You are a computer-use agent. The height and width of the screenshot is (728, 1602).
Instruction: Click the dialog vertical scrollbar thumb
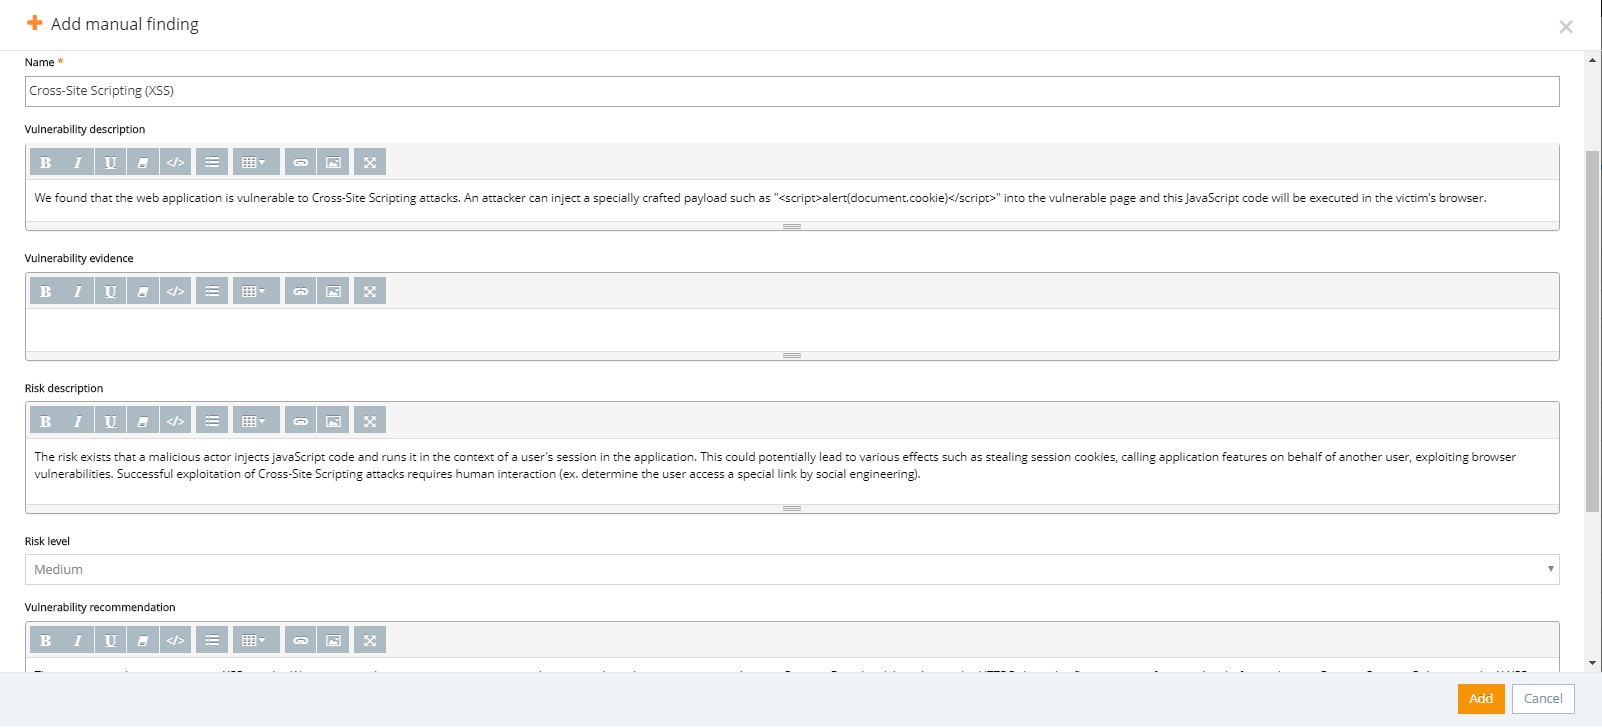click(x=1593, y=331)
